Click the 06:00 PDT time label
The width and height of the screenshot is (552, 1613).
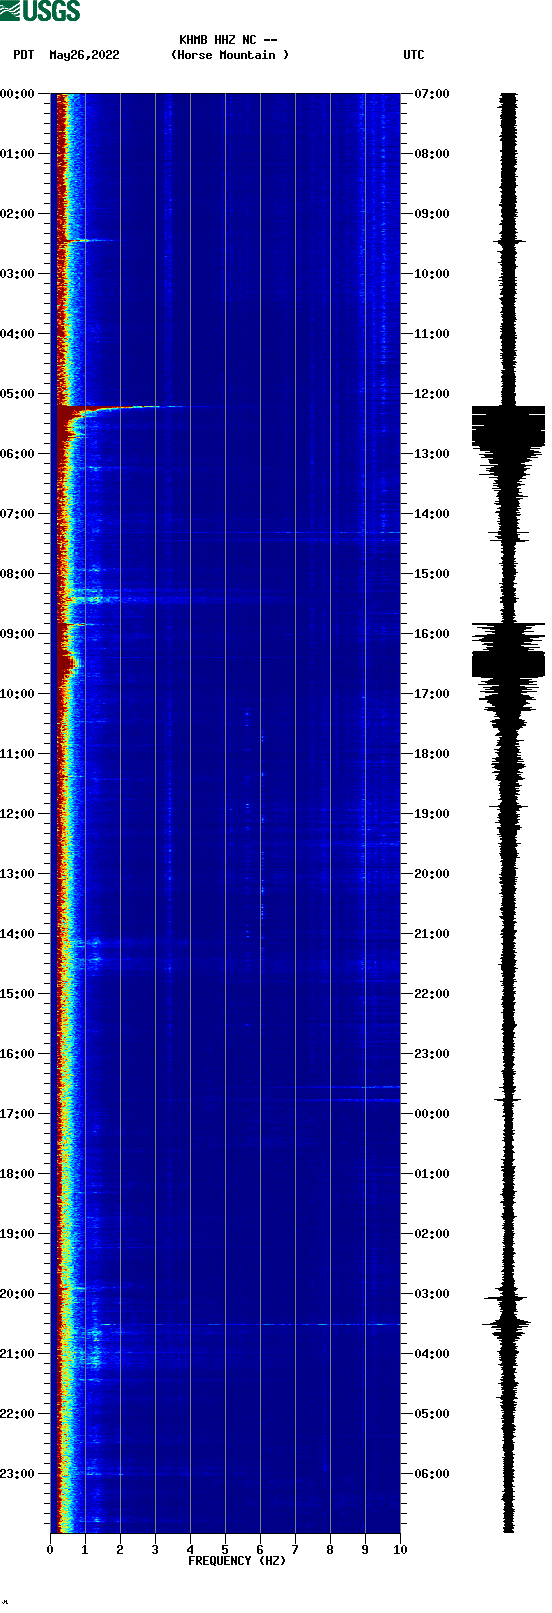pos(18,454)
